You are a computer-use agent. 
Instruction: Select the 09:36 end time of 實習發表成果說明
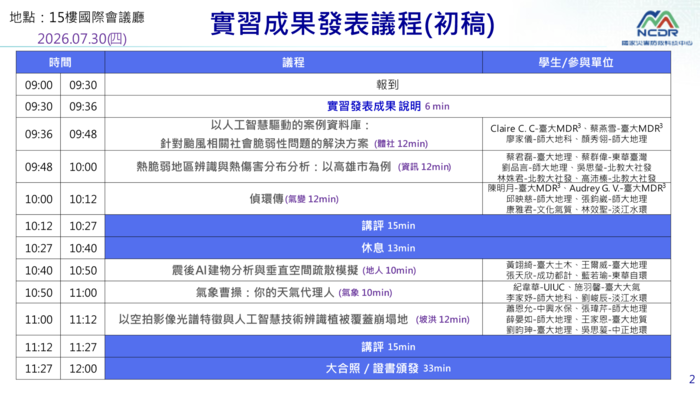(x=83, y=107)
